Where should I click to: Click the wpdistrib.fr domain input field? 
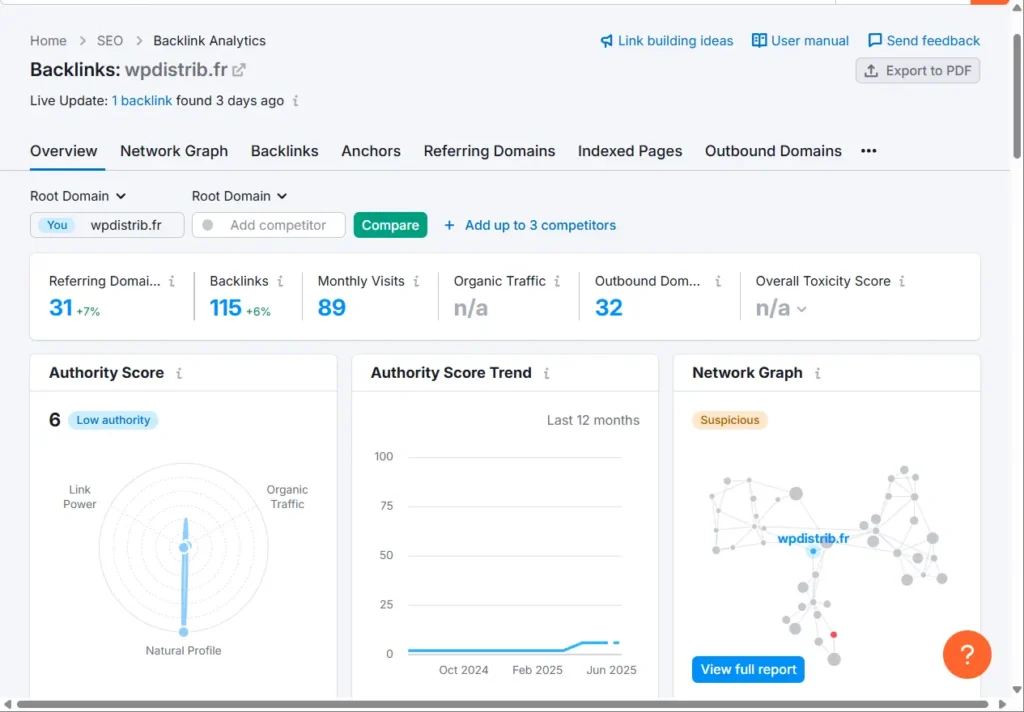[x=107, y=225]
